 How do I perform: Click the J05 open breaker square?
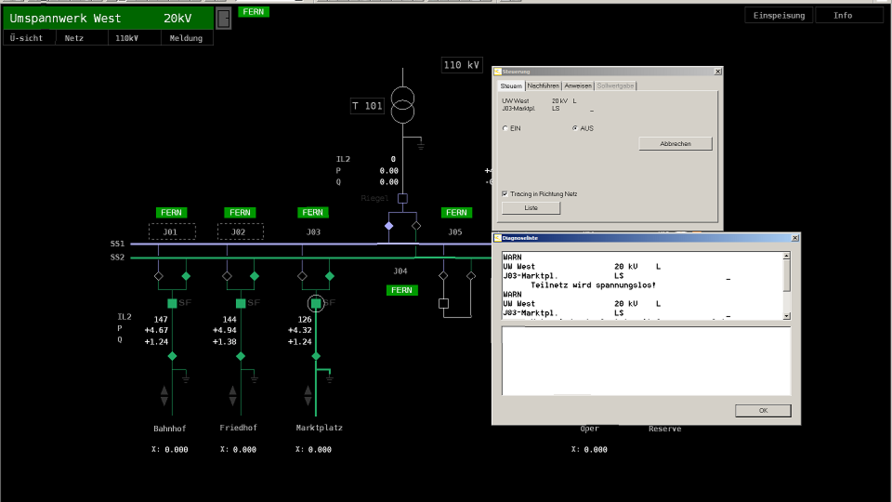(444, 303)
